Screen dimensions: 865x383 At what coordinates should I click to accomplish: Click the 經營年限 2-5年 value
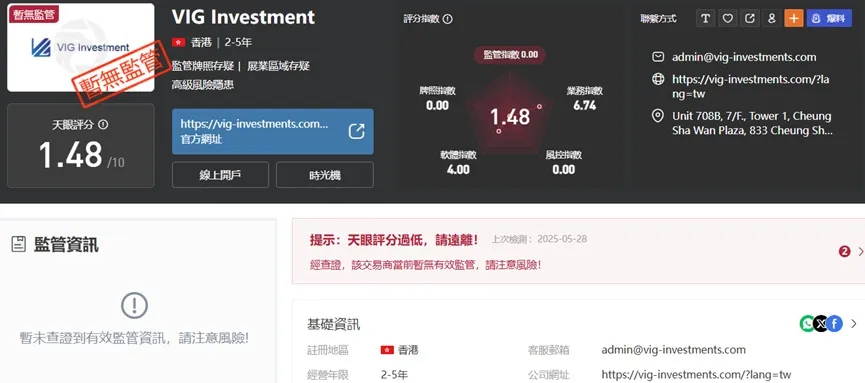(x=394, y=375)
